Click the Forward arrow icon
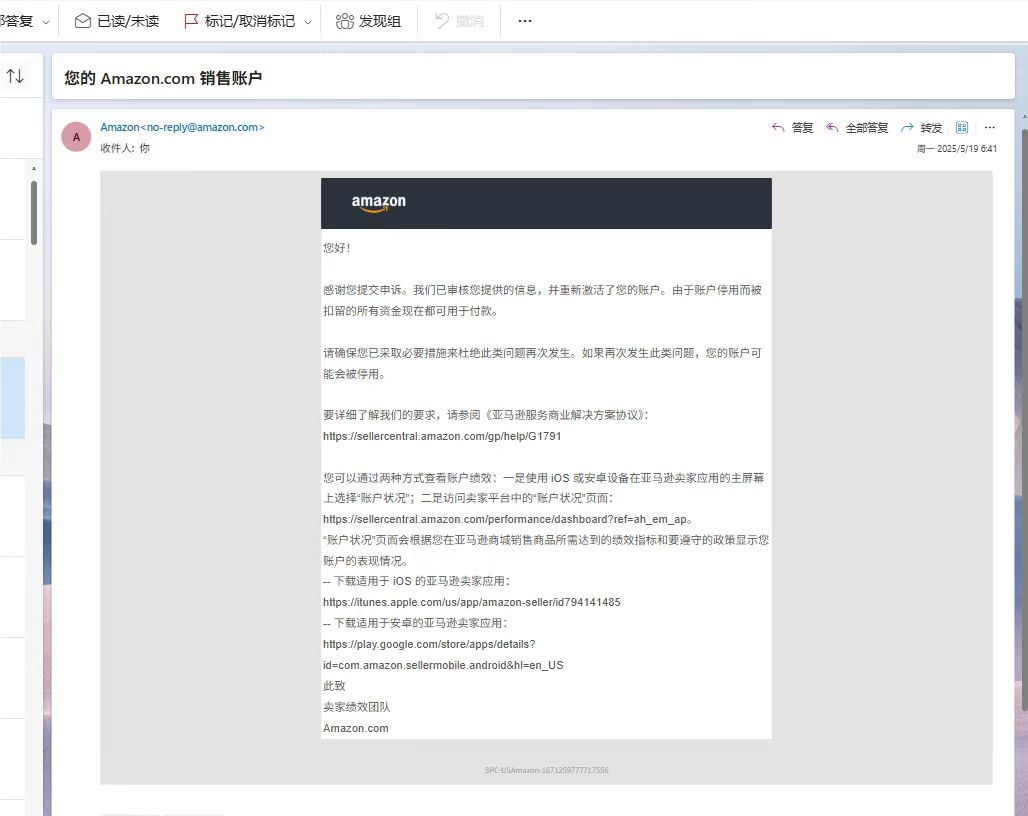This screenshot has width=1028, height=816. tap(907, 127)
